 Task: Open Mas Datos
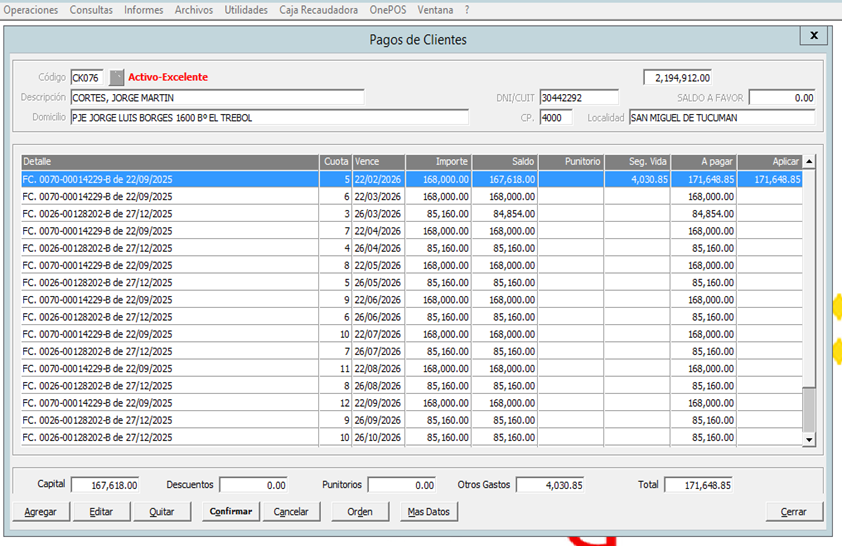point(429,512)
